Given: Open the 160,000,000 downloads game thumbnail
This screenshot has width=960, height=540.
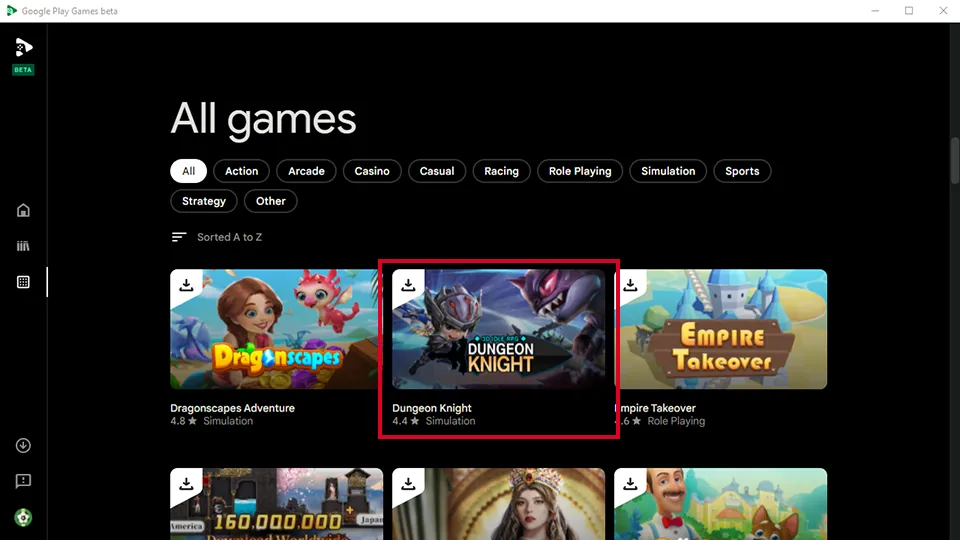Looking at the screenshot, I should point(277,504).
